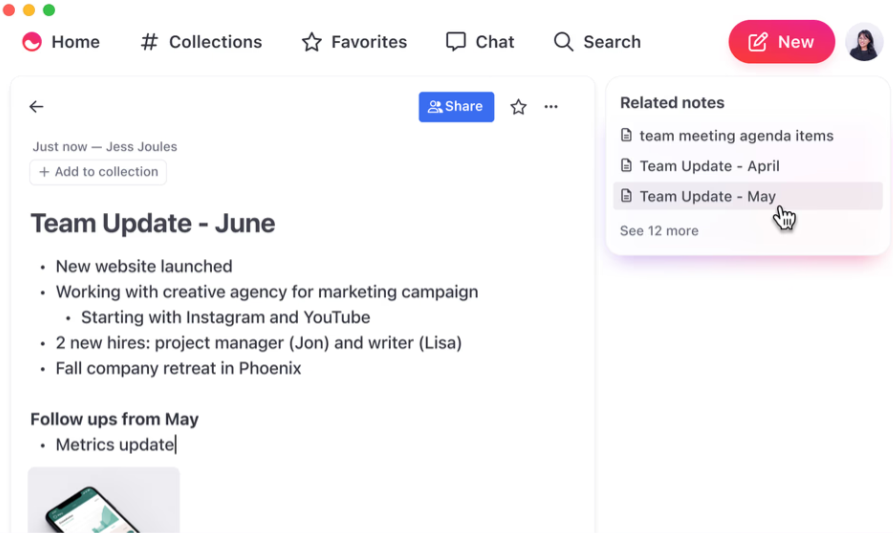
Task: Click the sub-bullet Starting with Instagram and YouTube
Action: click(226, 317)
